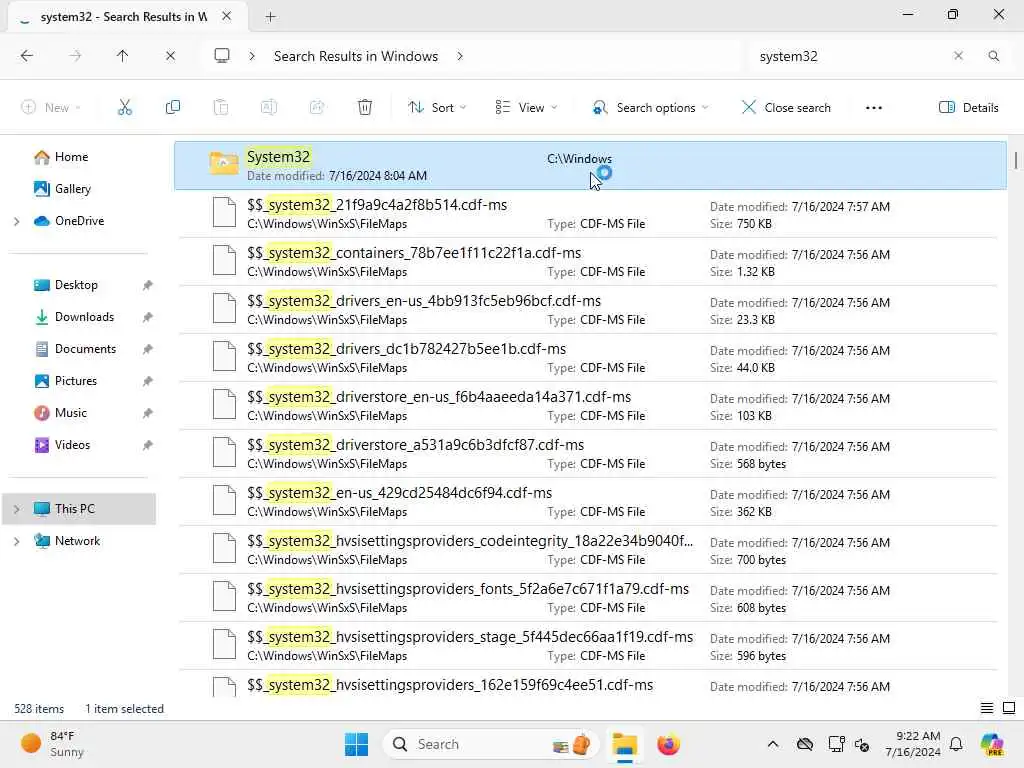Open Copilot preview icon in taskbar
This screenshot has height=768, width=1024.
coord(992,744)
